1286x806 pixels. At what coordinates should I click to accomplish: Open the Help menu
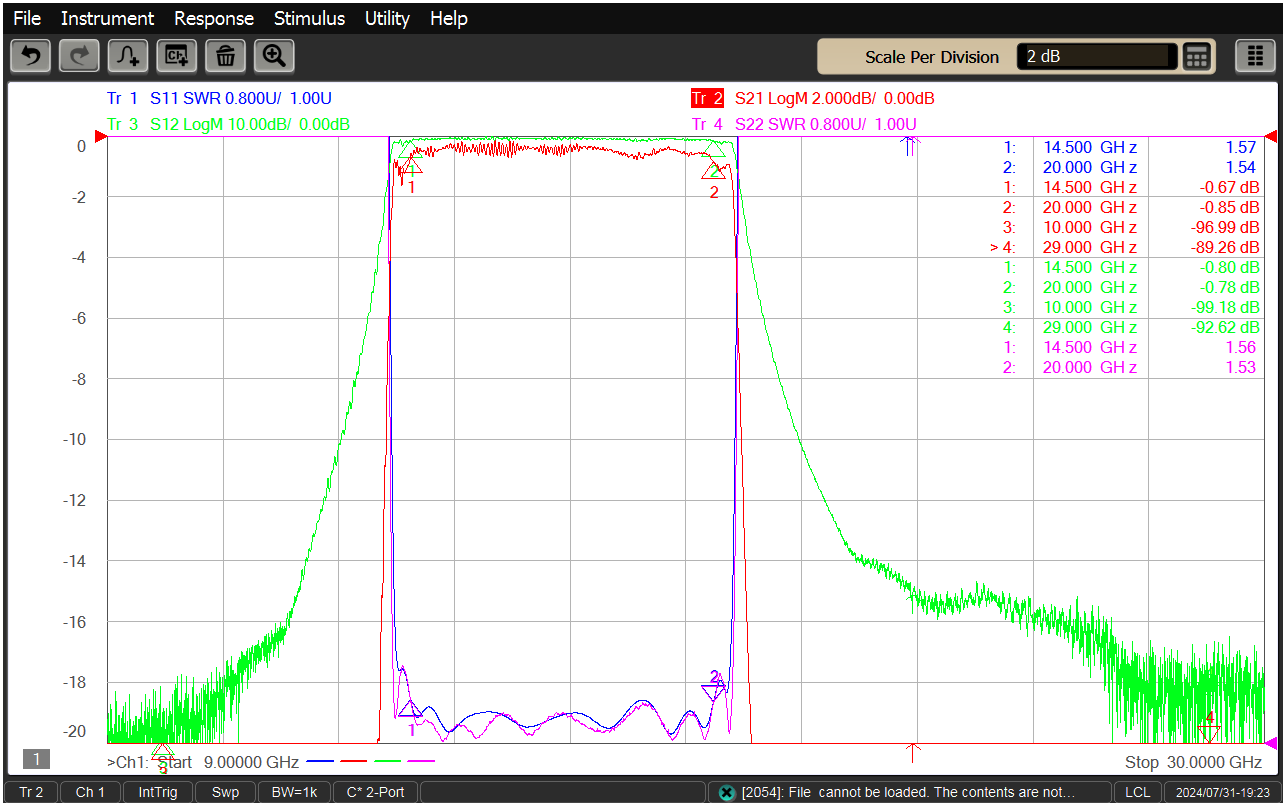point(449,18)
